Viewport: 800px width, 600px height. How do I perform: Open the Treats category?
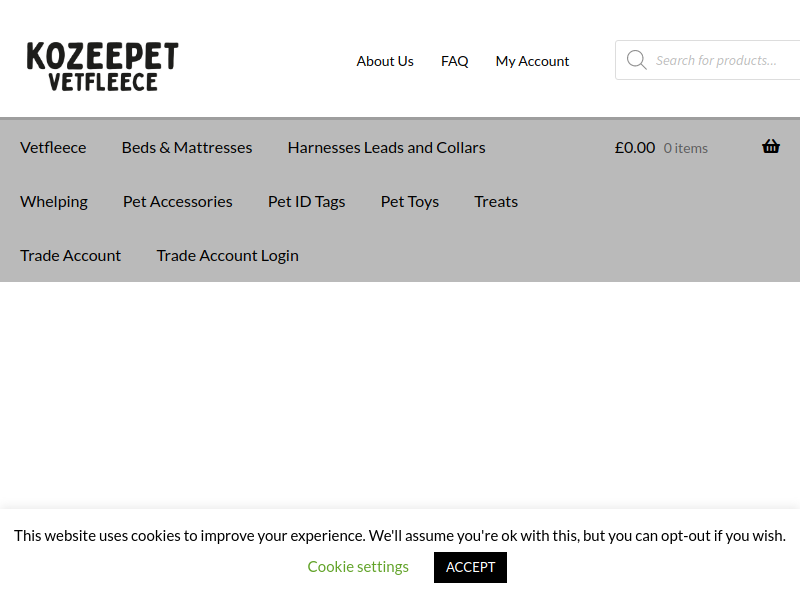496,201
